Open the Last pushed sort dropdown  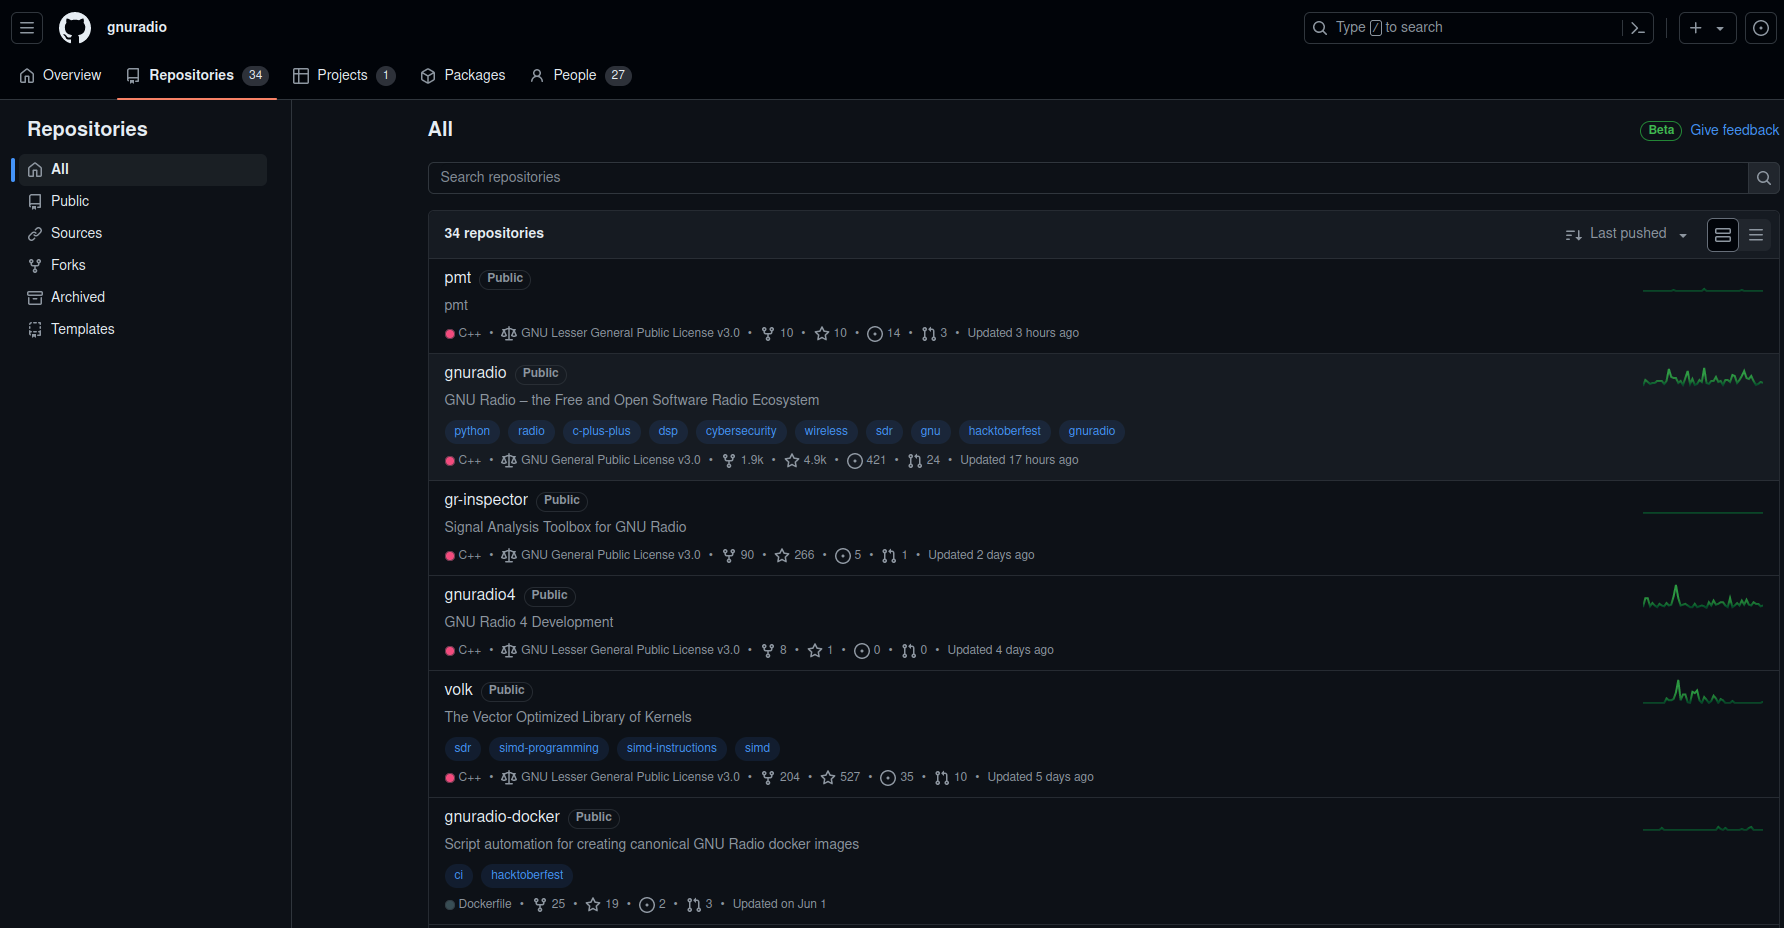[1627, 234]
